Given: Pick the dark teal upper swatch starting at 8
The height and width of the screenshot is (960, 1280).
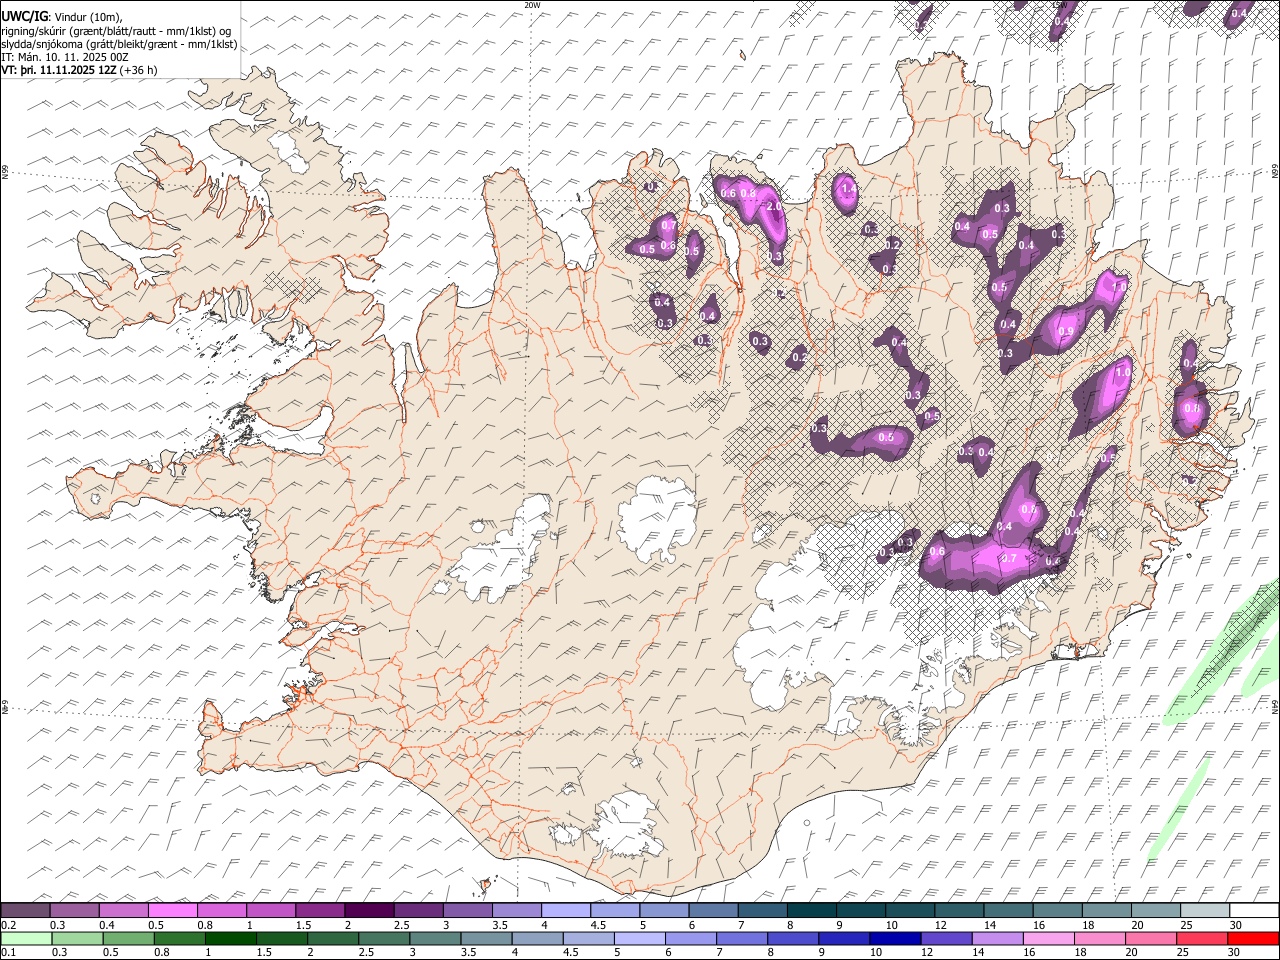Looking at the screenshot, I should point(812,911).
